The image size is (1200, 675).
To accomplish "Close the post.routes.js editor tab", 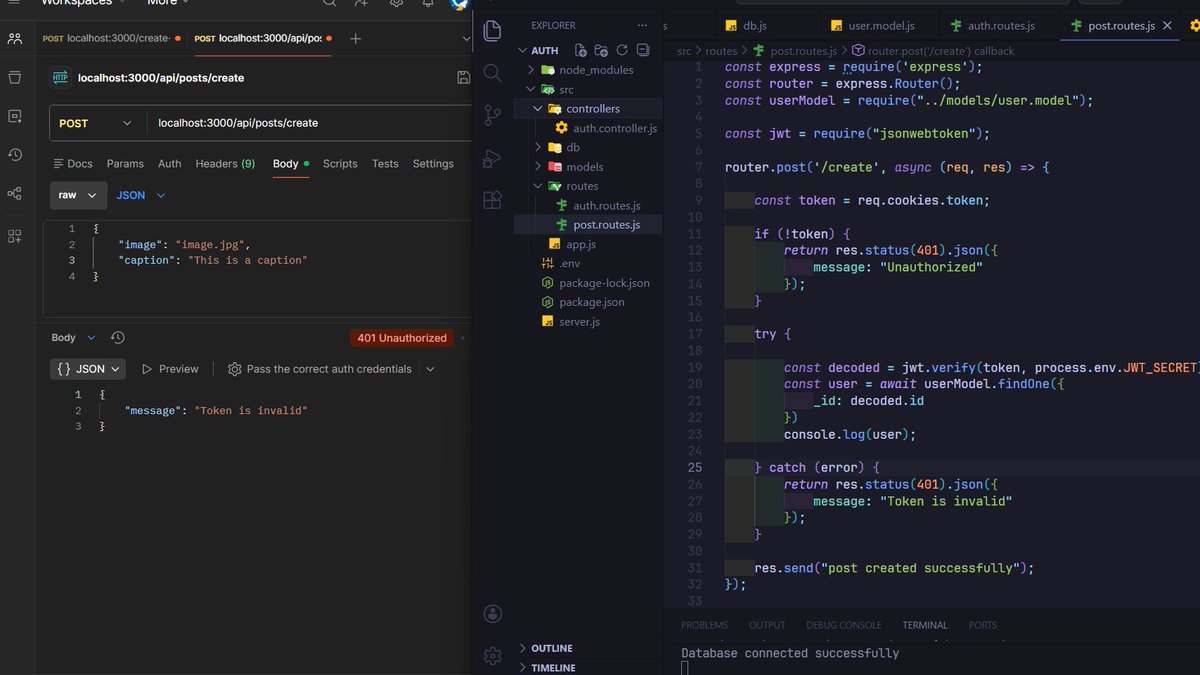I will 1166,25.
